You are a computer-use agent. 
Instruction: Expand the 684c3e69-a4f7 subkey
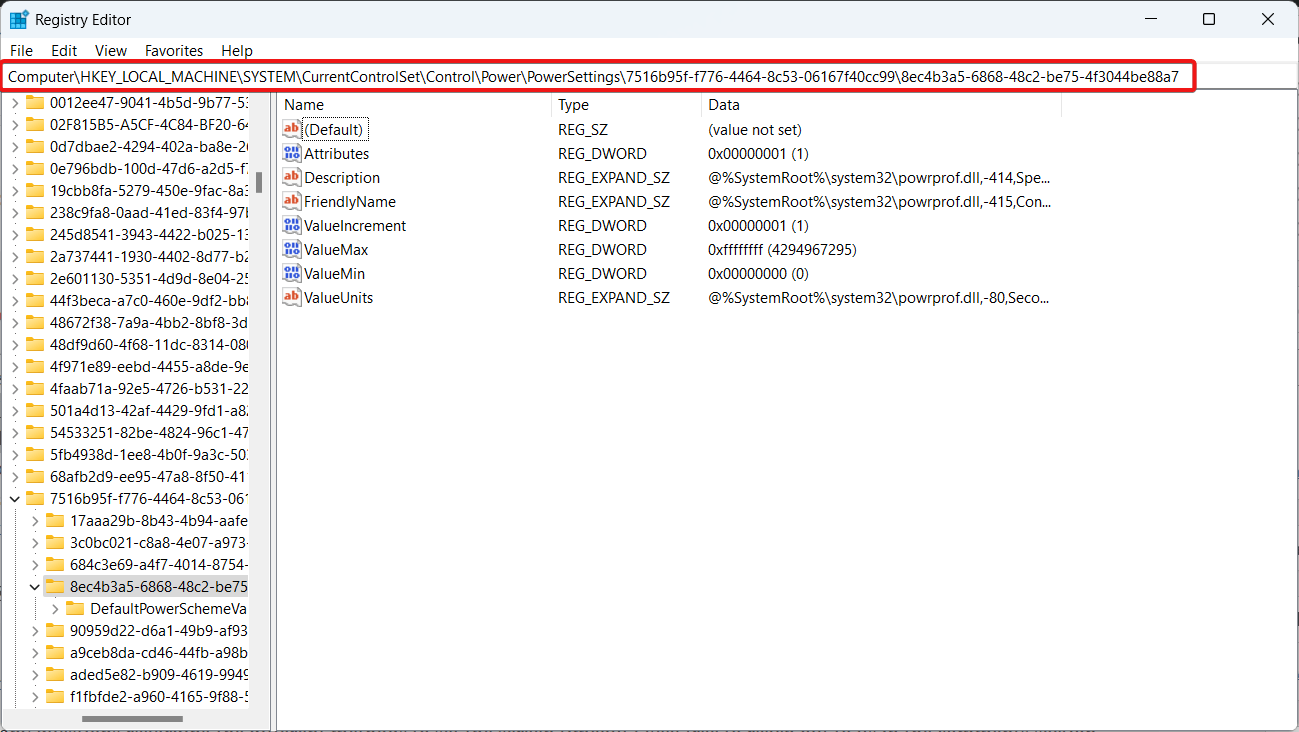(35, 564)
